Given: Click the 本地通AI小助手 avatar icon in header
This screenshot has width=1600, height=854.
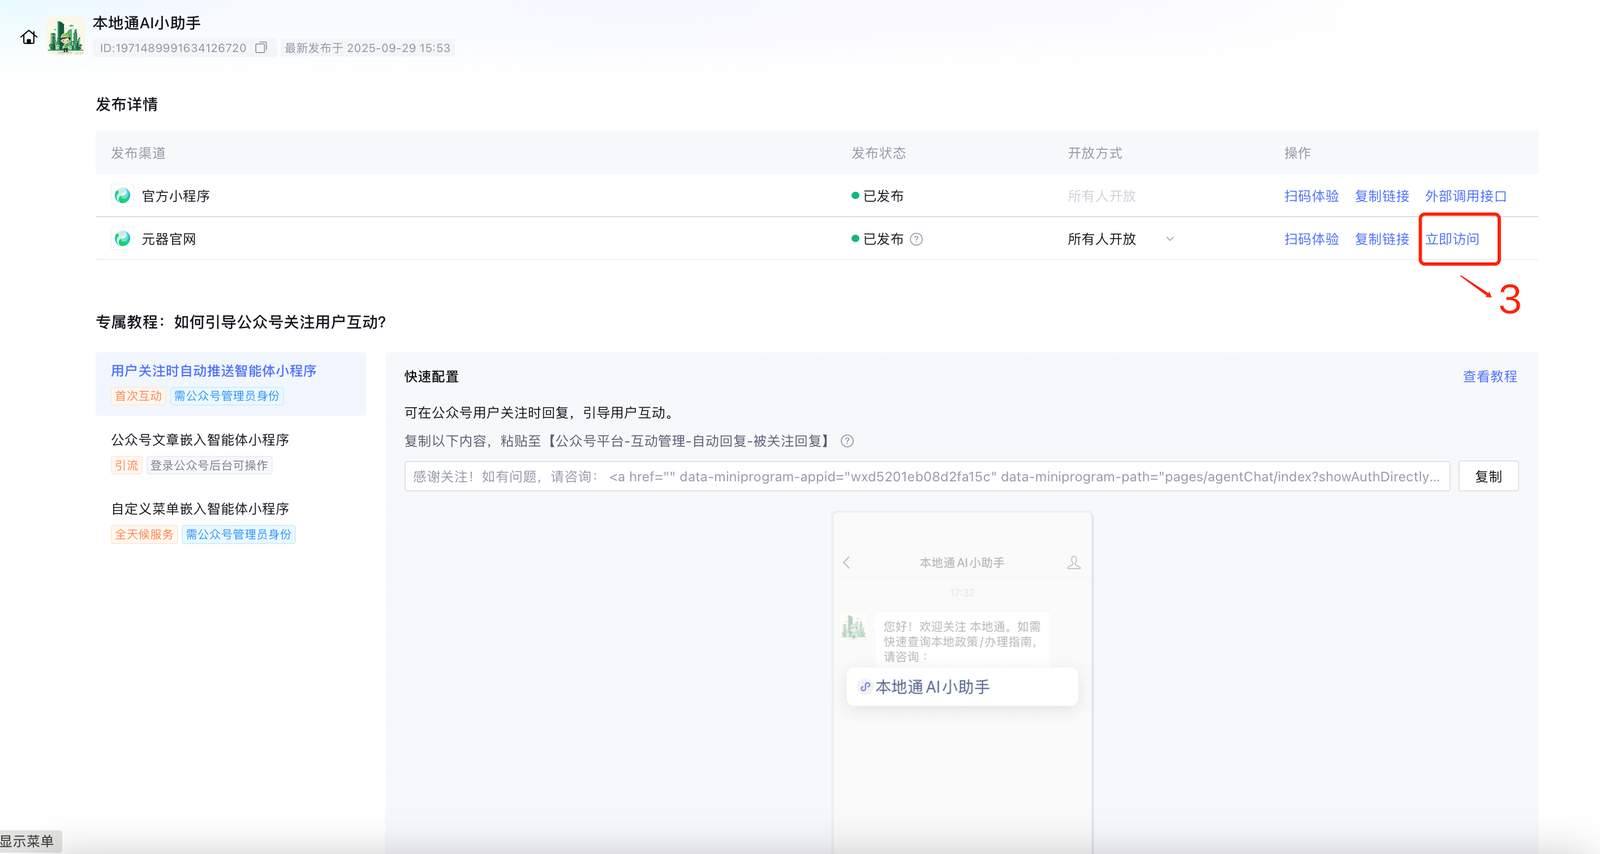Looking at the screenshot, I should [66, 37].
